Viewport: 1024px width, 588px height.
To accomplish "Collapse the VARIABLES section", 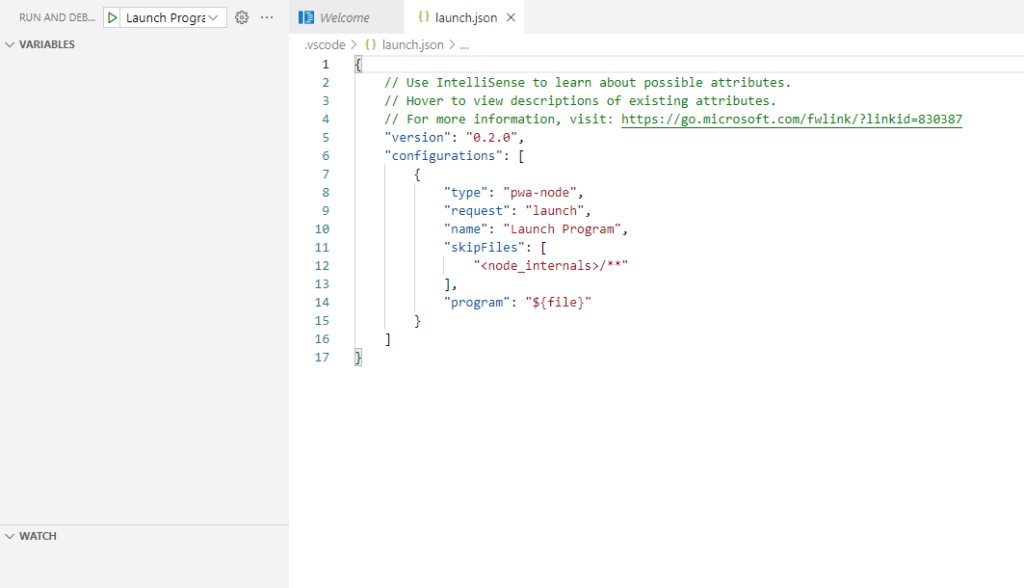I will (10, 45).
